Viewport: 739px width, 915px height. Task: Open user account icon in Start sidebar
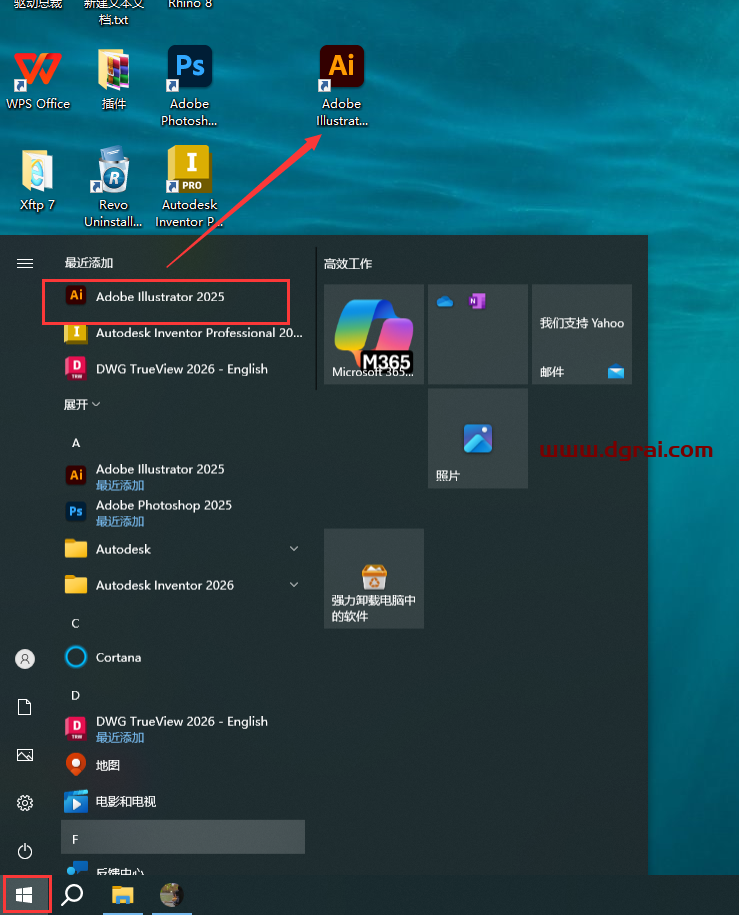(25, 659)
